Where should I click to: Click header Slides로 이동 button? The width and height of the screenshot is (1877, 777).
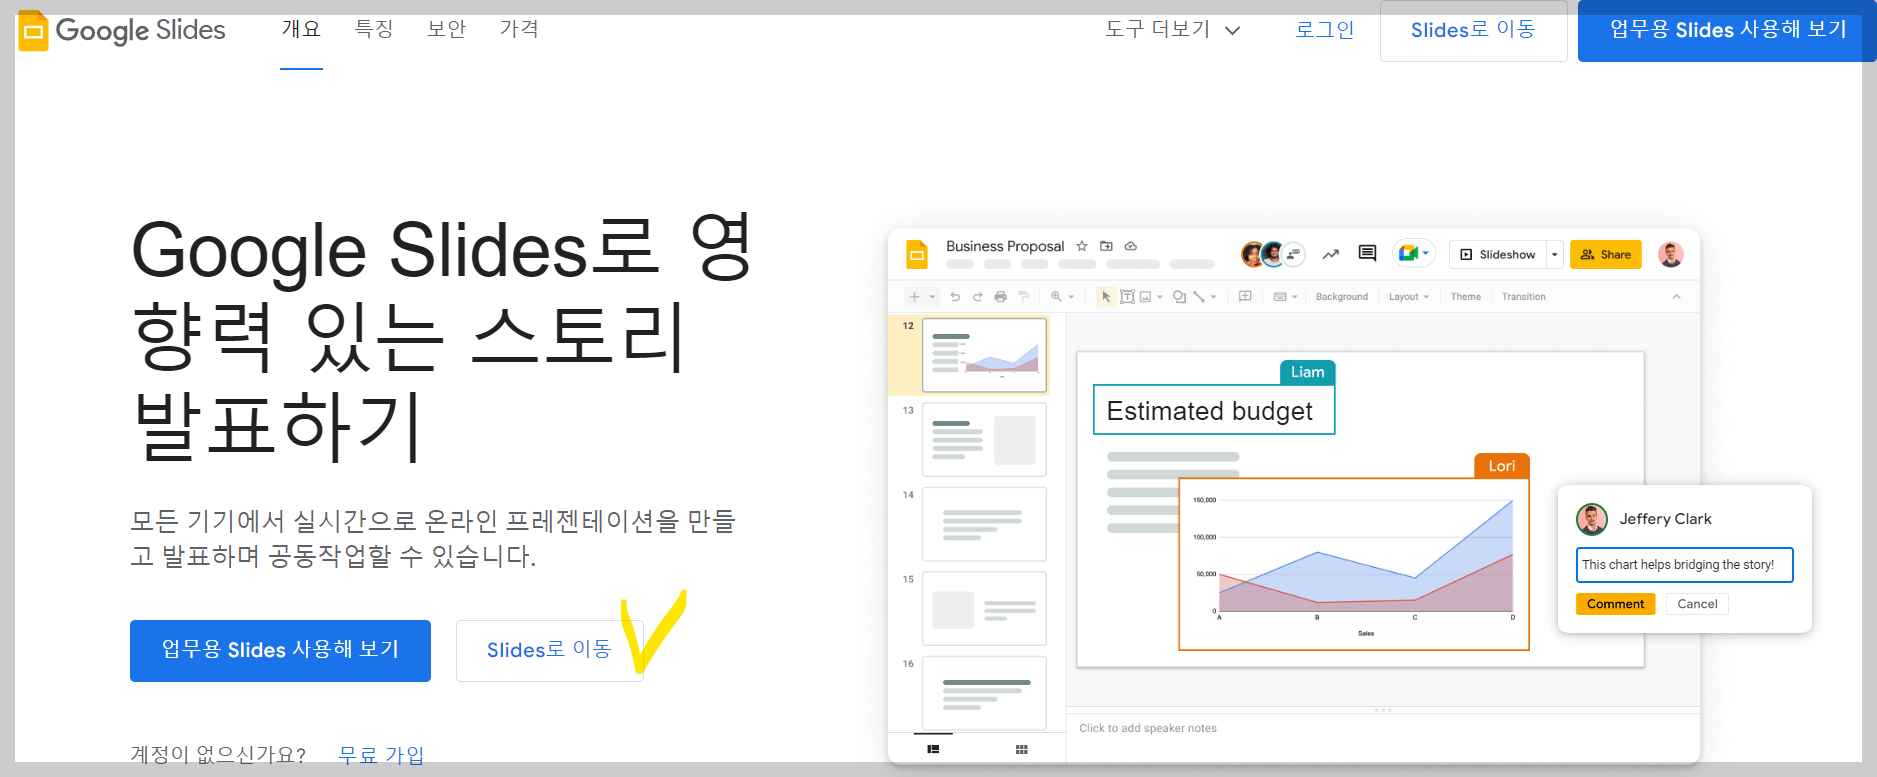[x=1473, y=31]
